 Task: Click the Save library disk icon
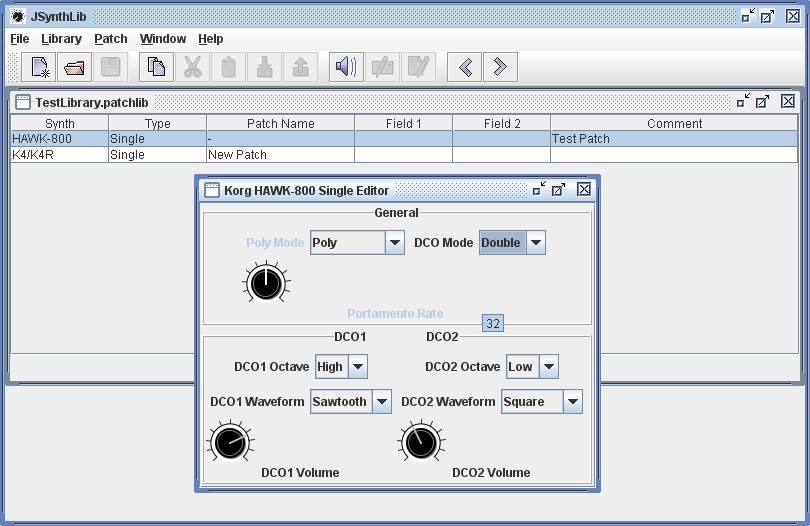pyautogui.click(x=109, y=67)
